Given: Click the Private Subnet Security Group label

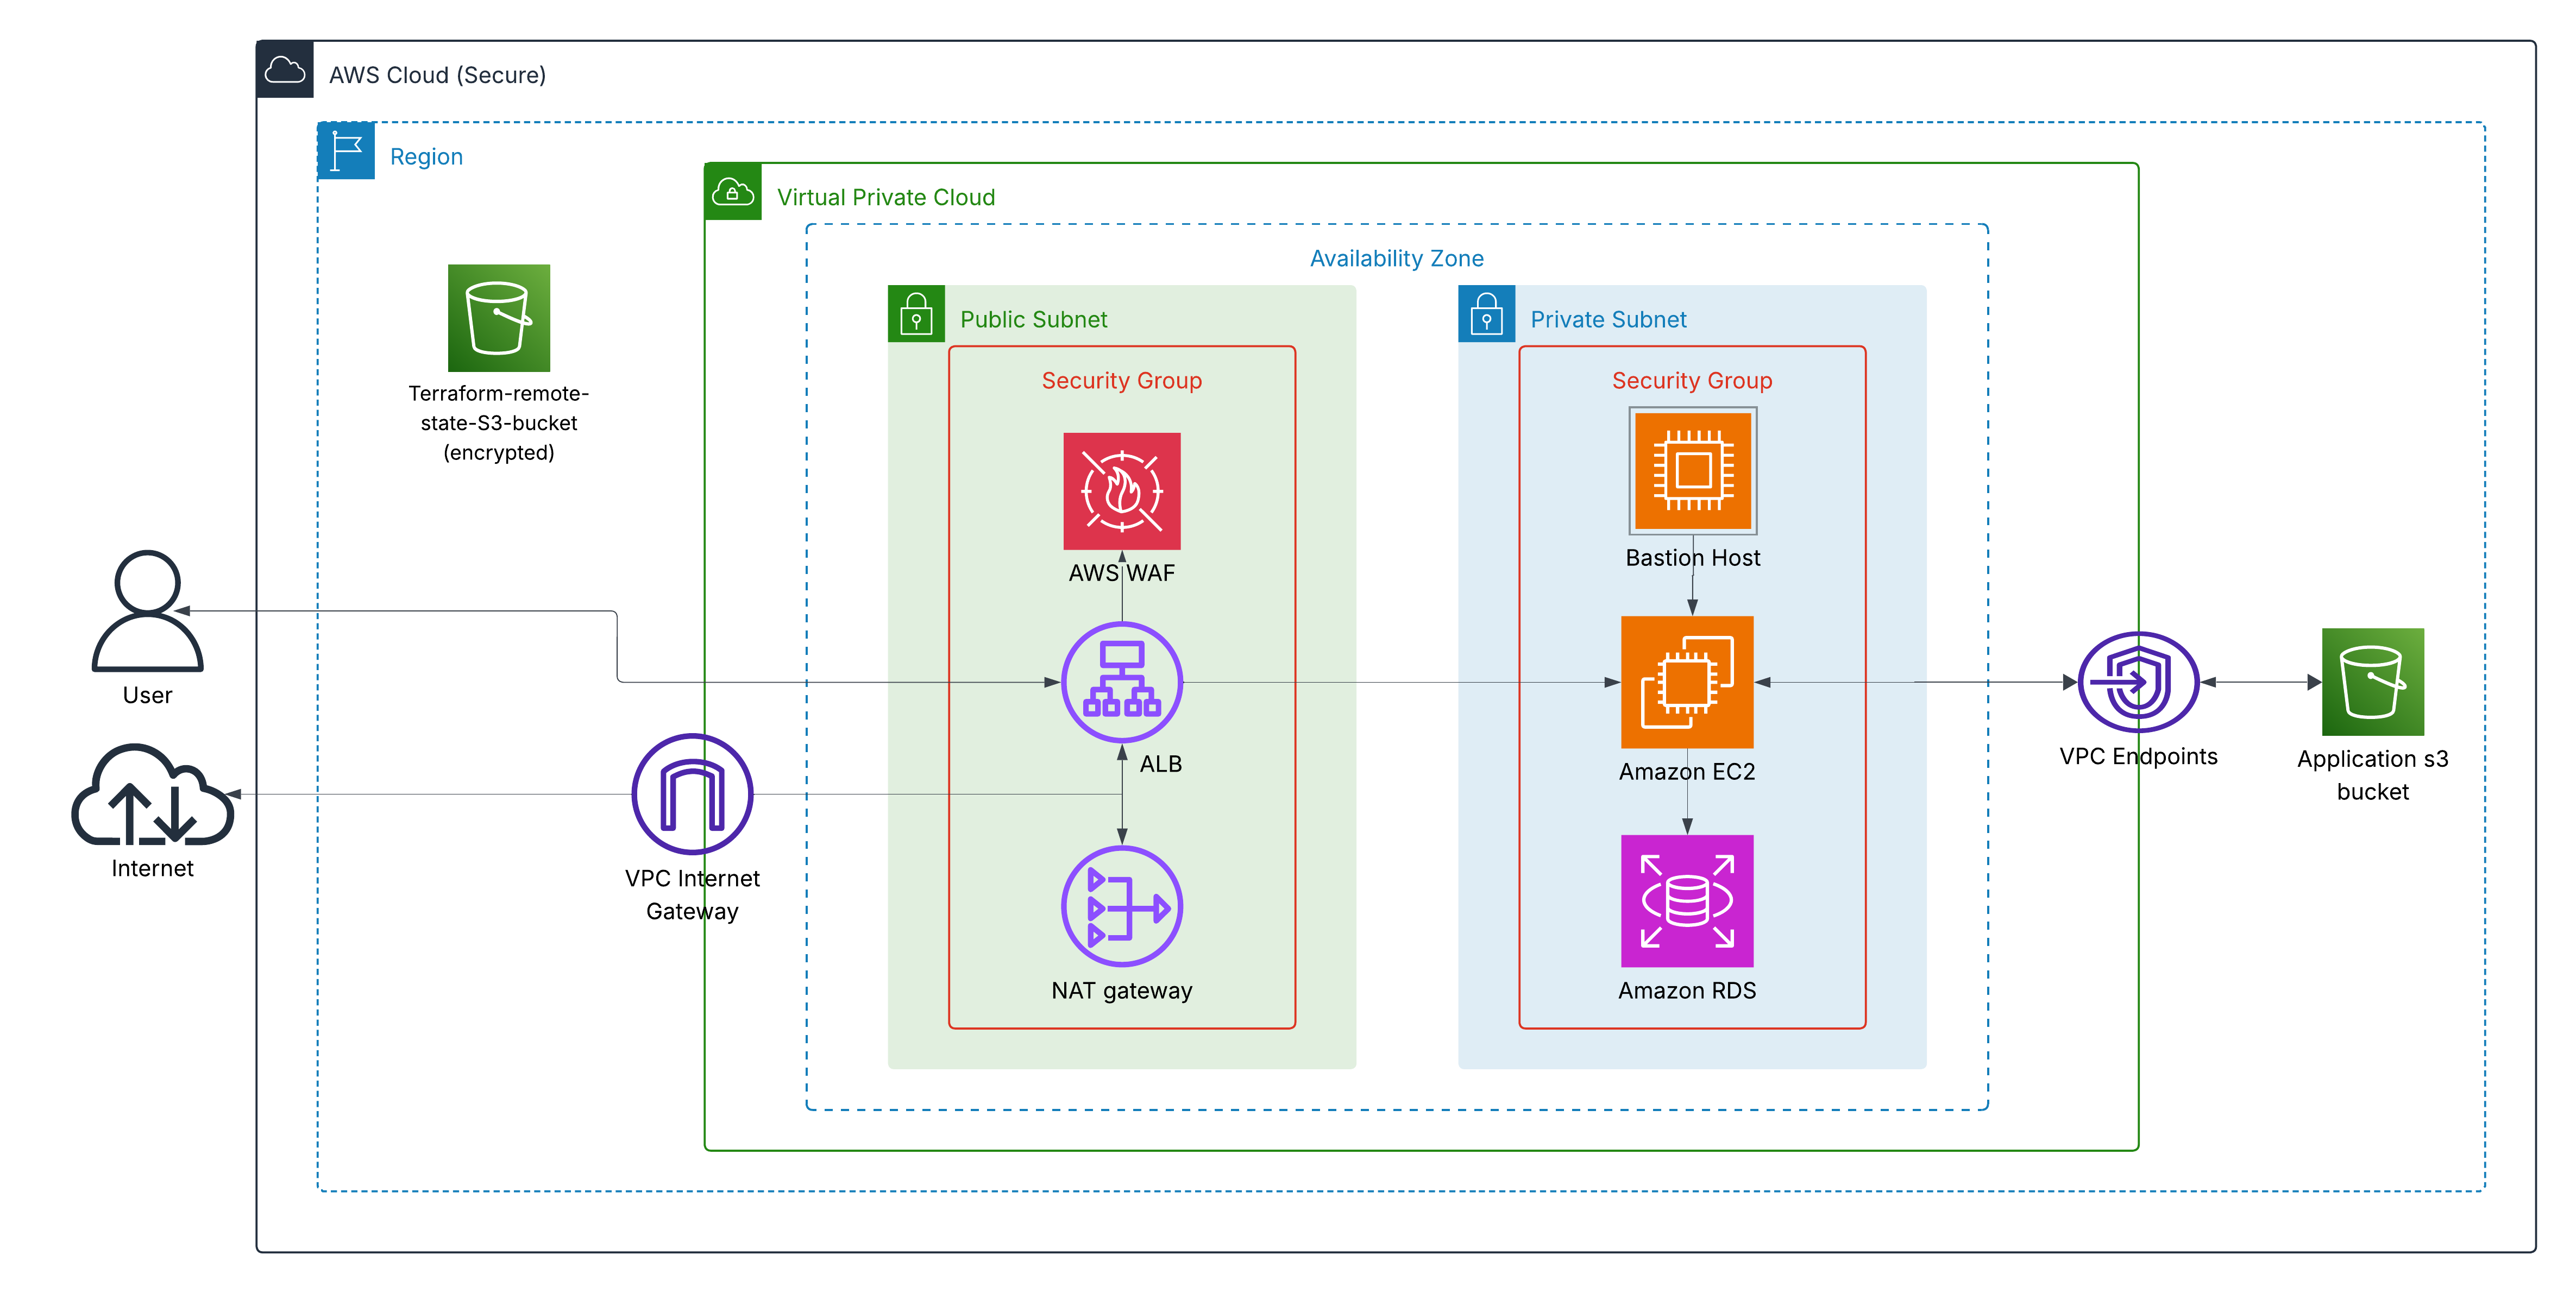Looking at the screenshot, I should click(1691, 380).
